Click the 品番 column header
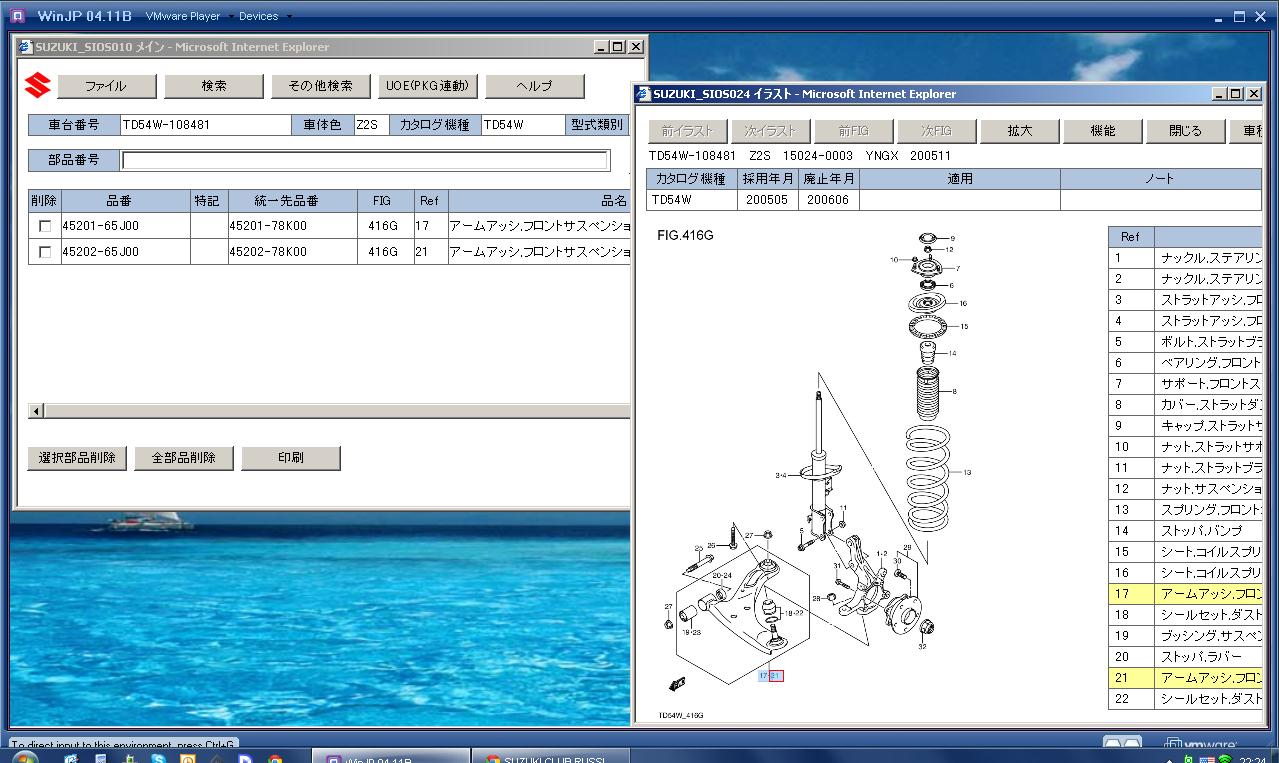 (126, 201)
